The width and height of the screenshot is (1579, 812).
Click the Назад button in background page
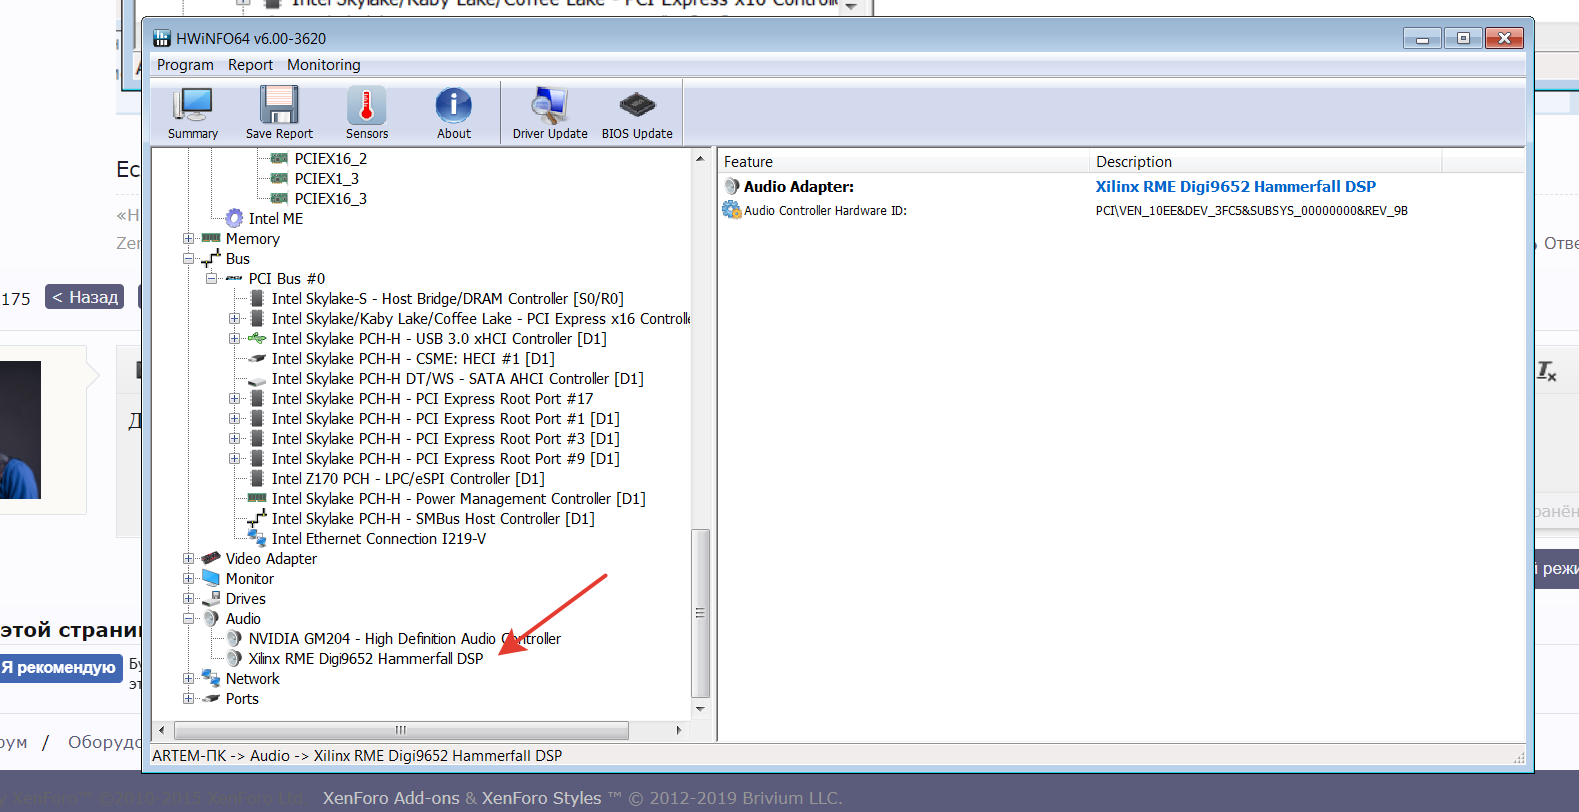click(85, 297)
